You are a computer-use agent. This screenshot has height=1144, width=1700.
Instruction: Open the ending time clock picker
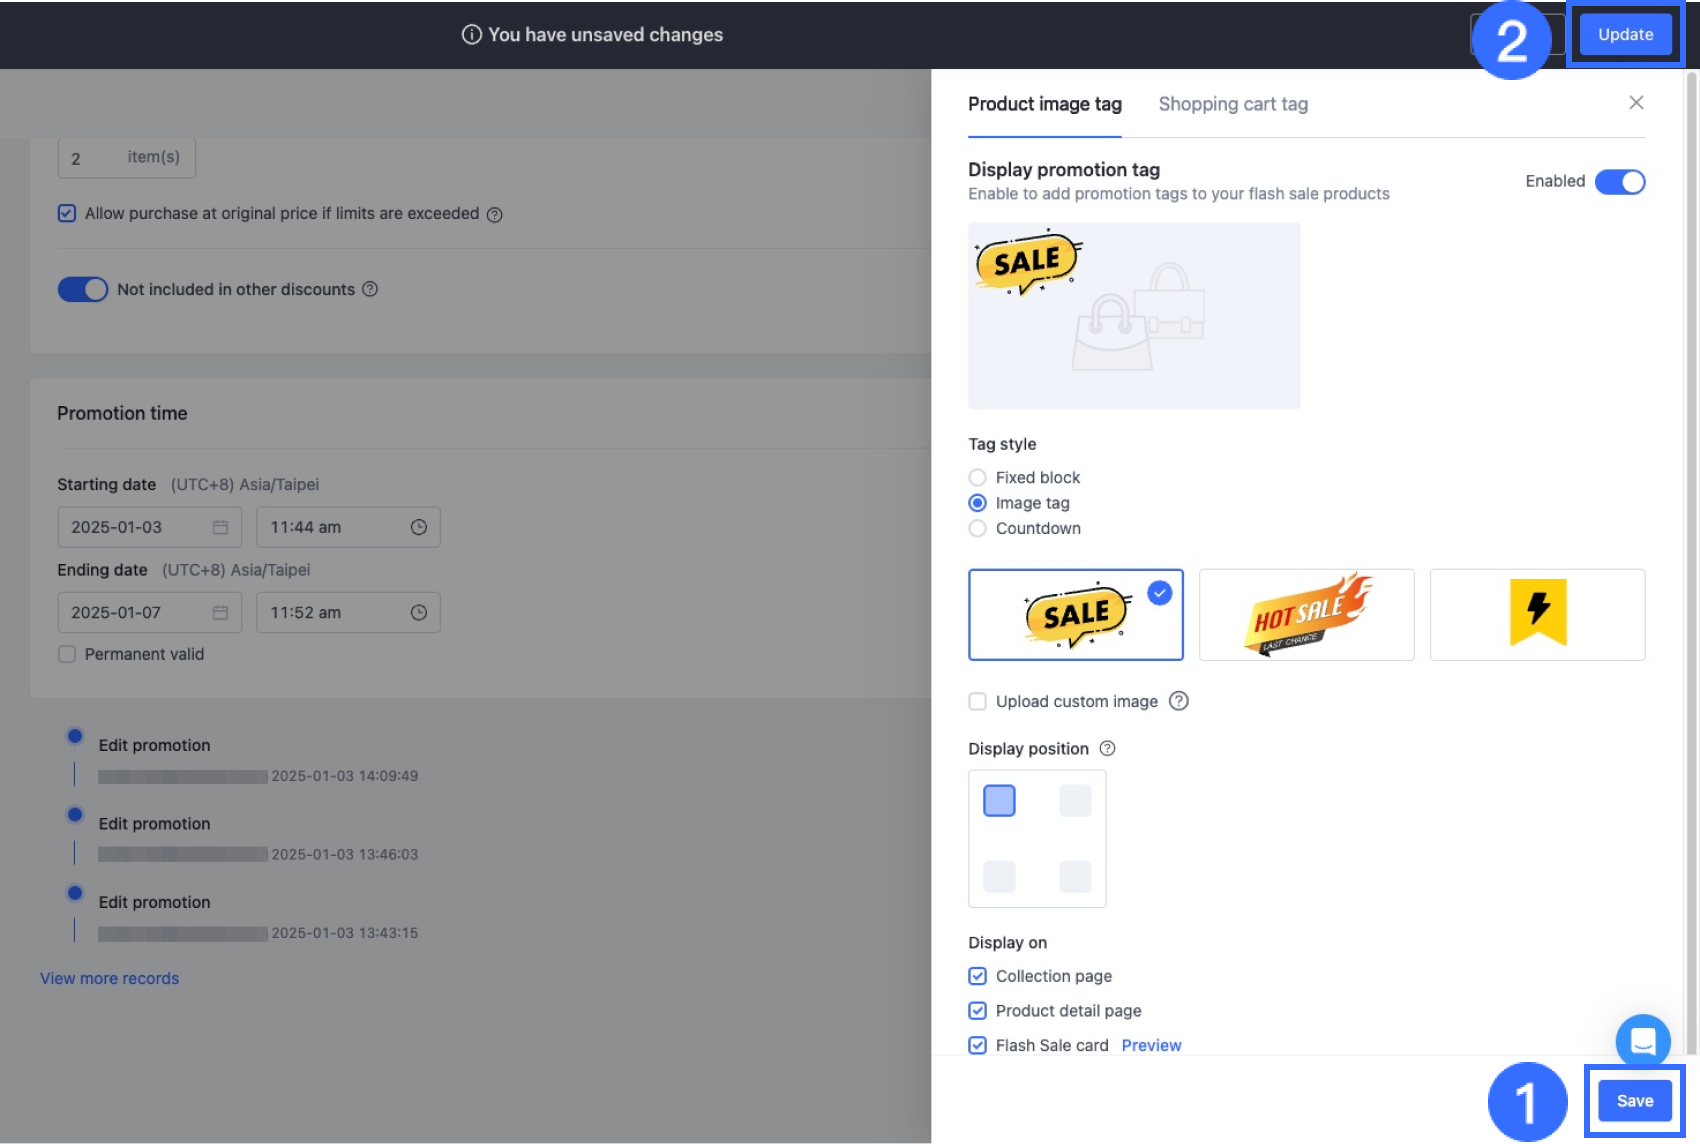[x=419, y=612]
